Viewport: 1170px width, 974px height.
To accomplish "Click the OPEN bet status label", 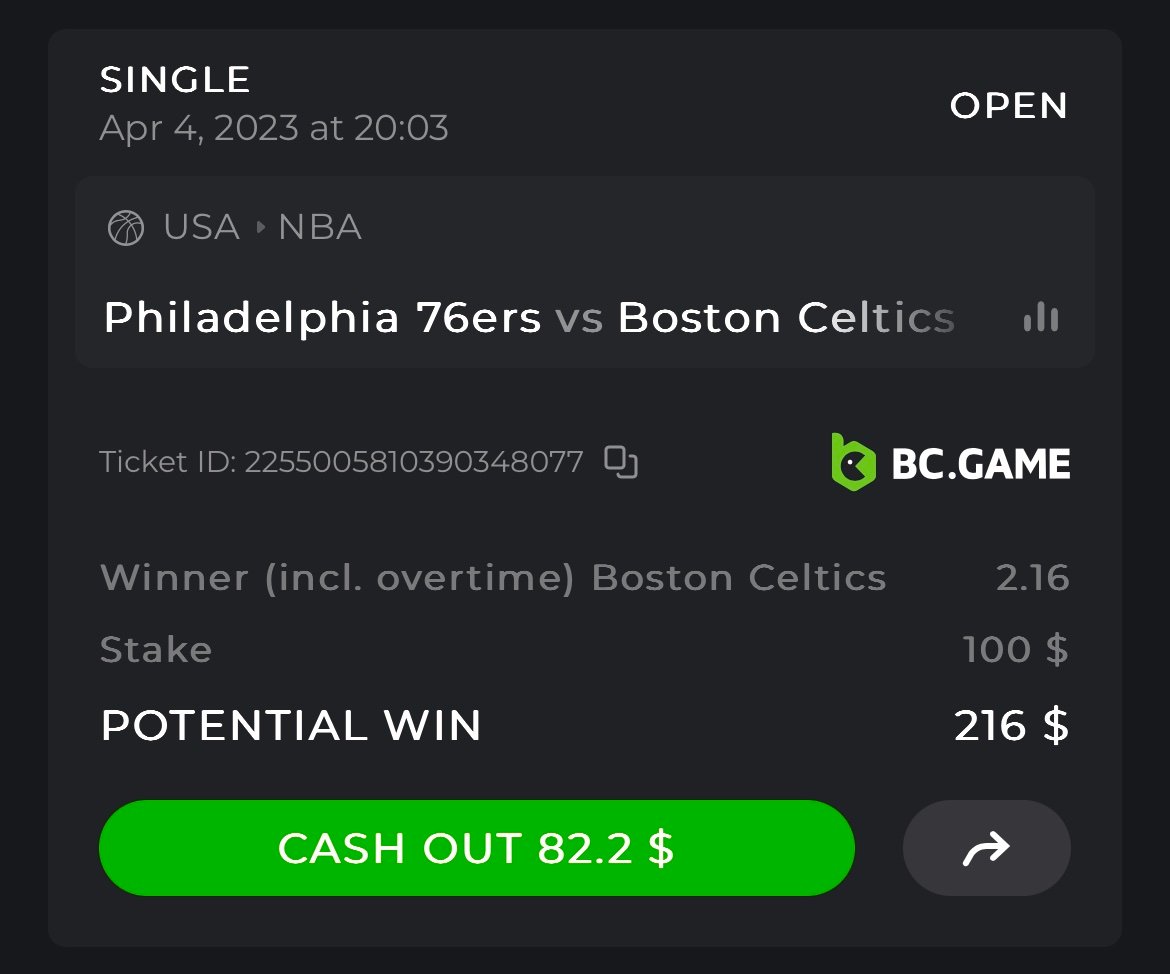I will point(1009,106).
